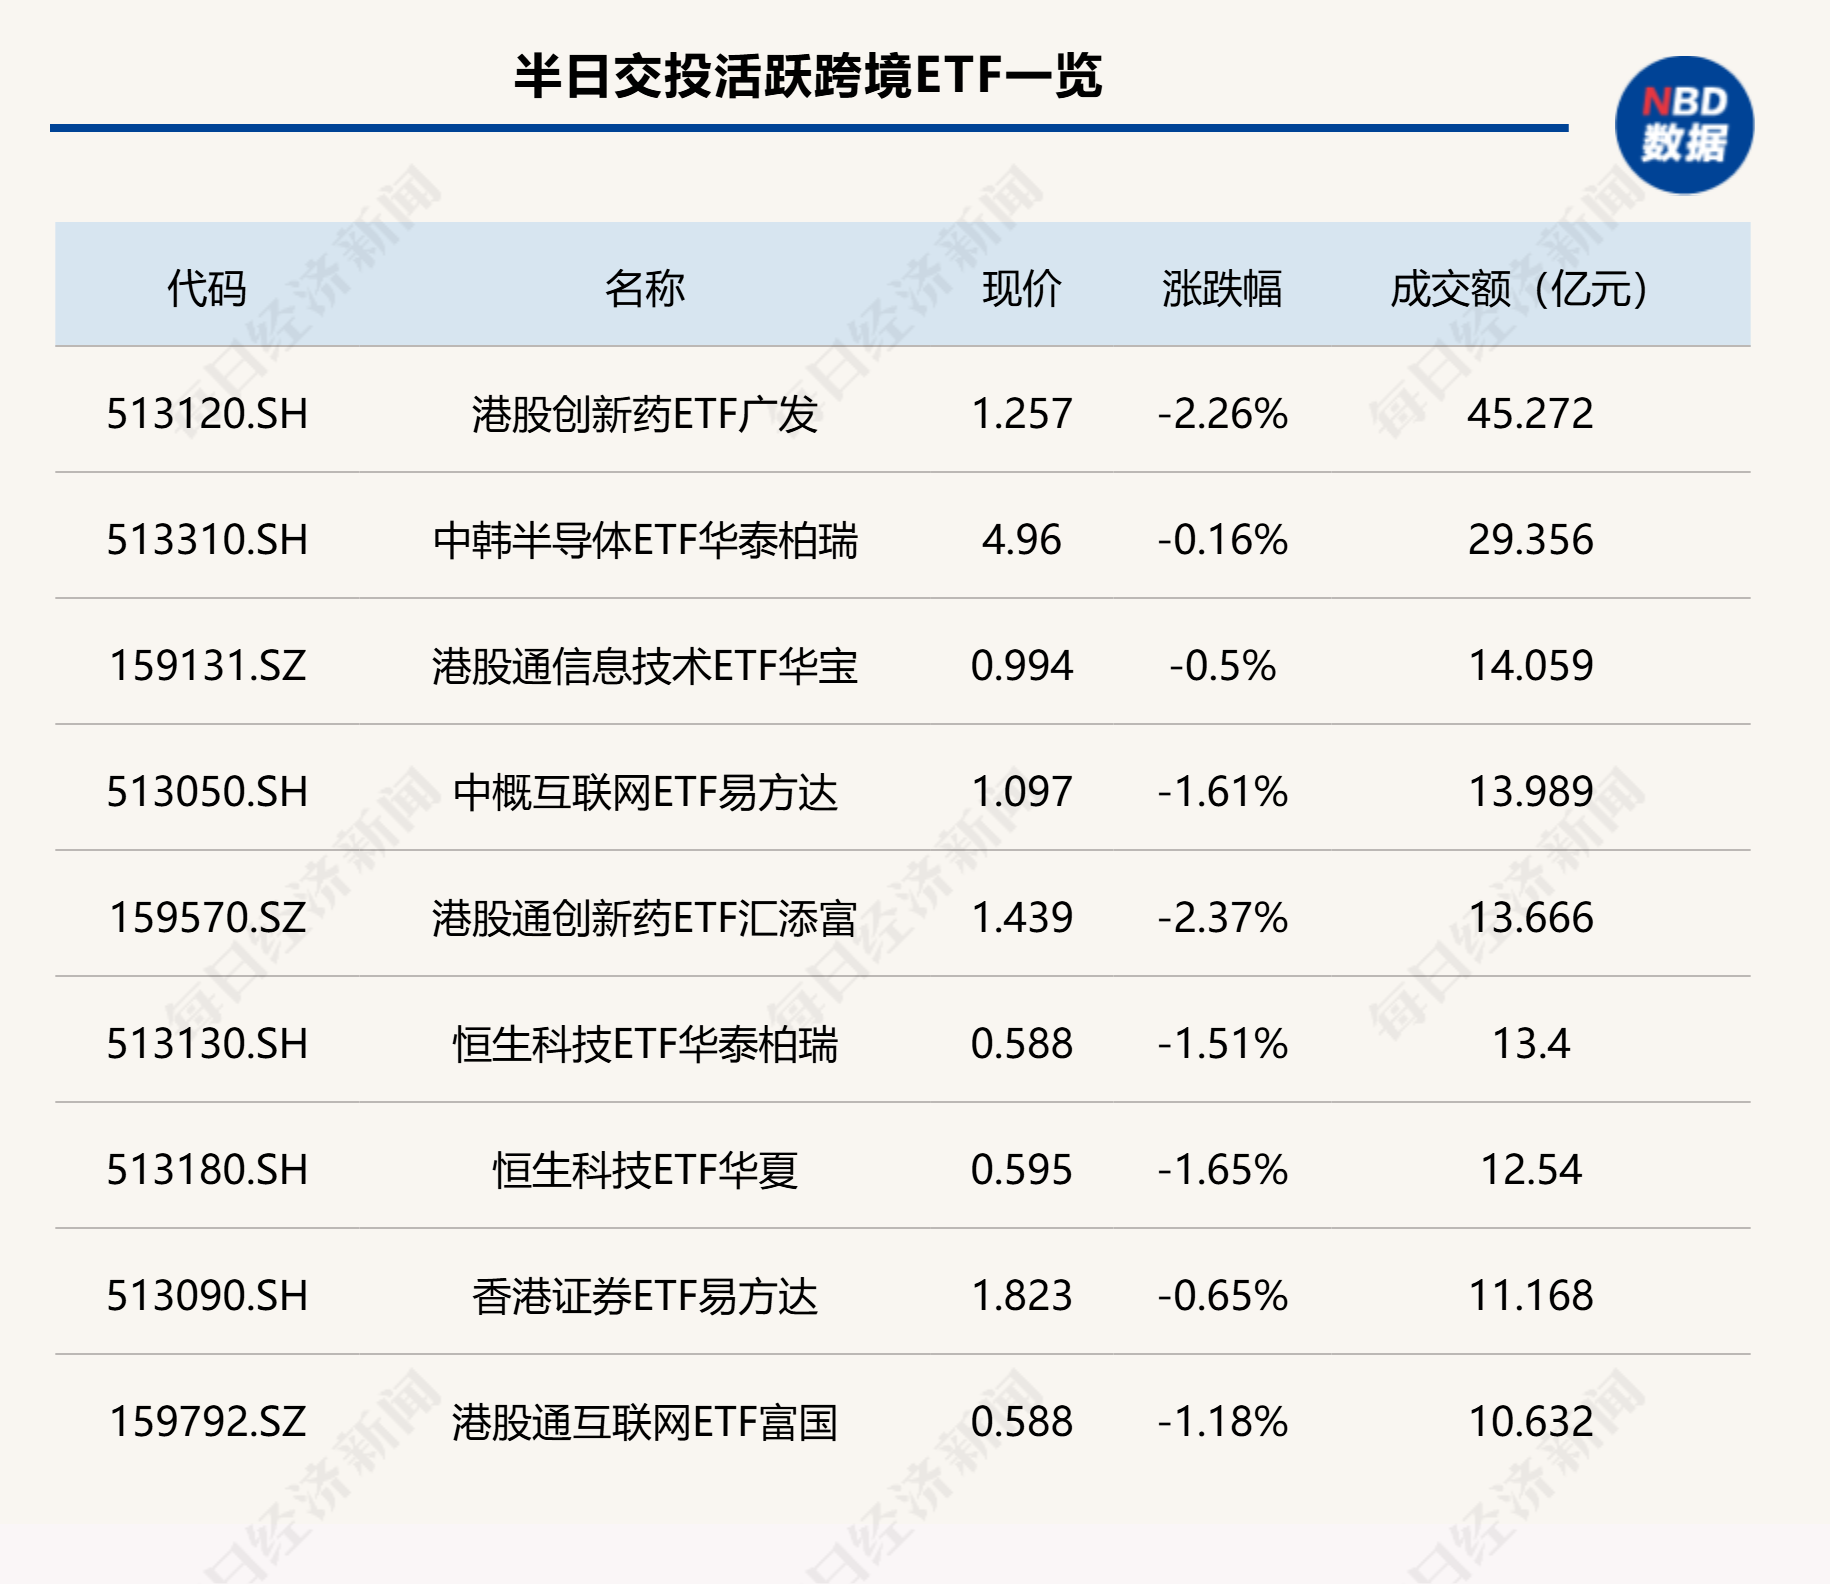
Task: Select the 代码 column header
Action: tap(207, 289)
